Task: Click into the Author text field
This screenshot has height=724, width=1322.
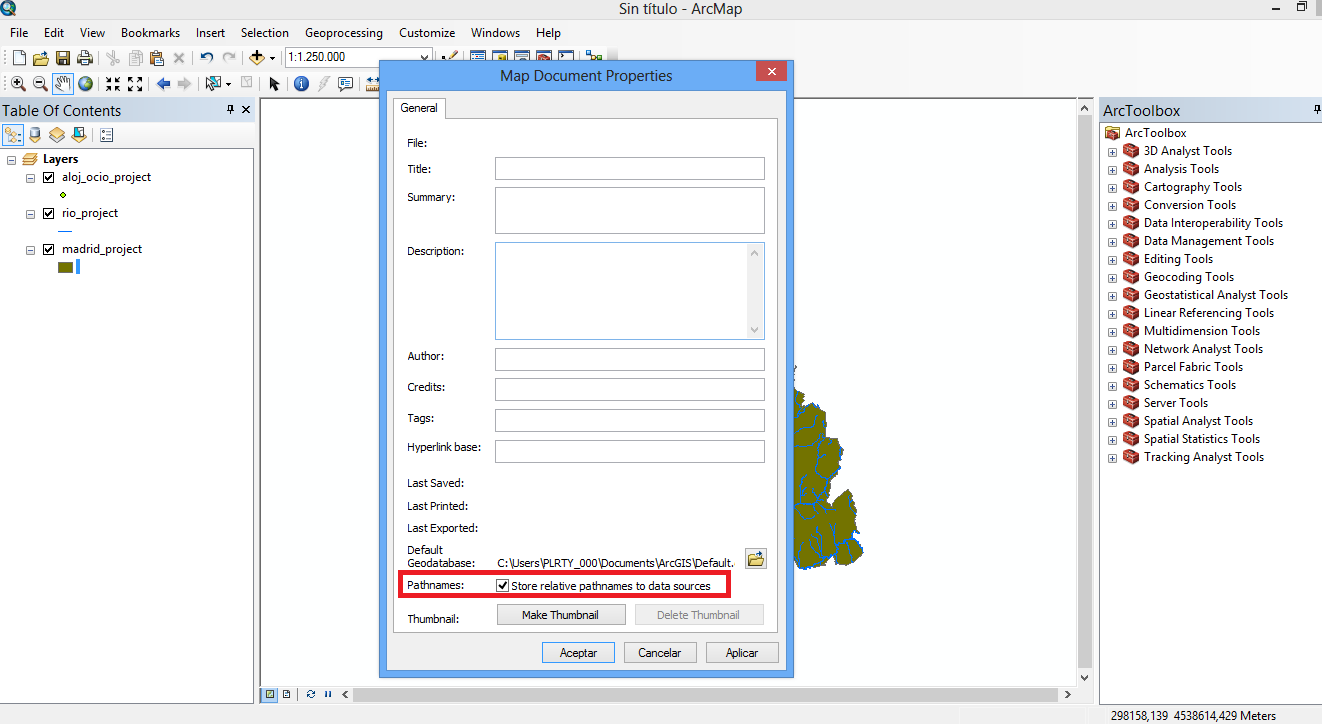Action: point(630,359)
